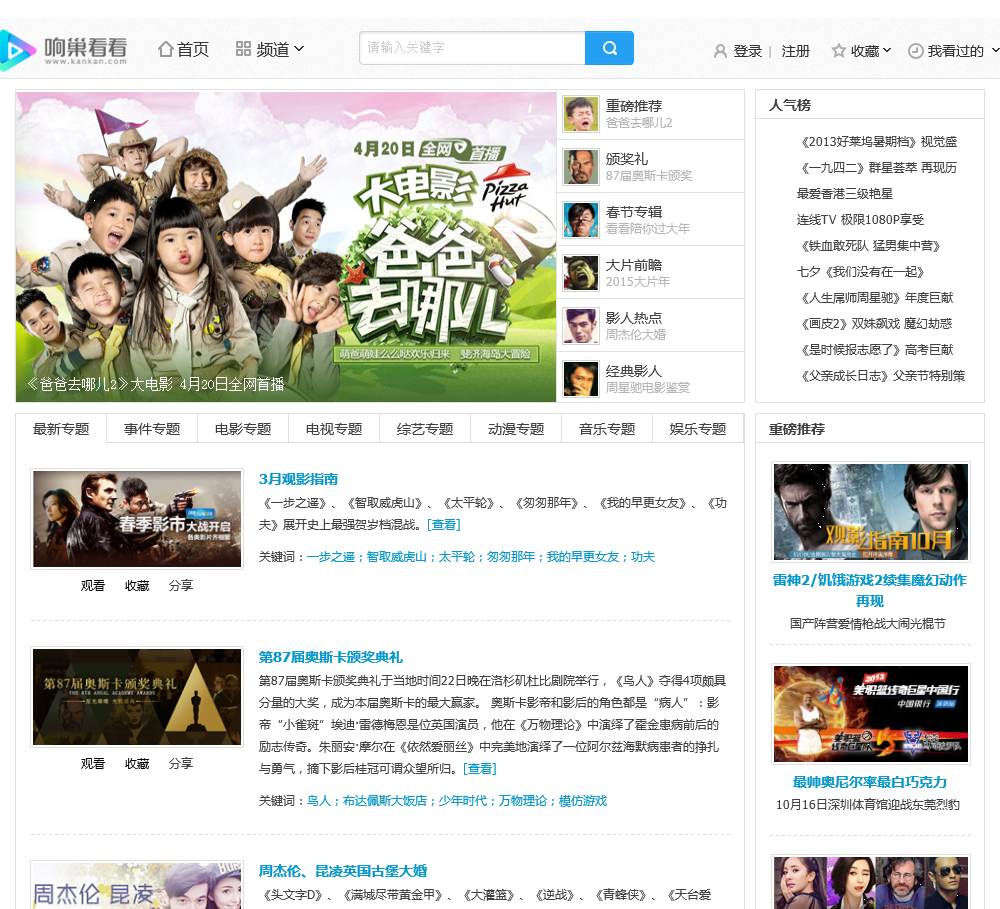Screen dimensions: 1000x909
Task: Click the 春季影市大战开启 thumbnail
Action: (x=137, y=519)
